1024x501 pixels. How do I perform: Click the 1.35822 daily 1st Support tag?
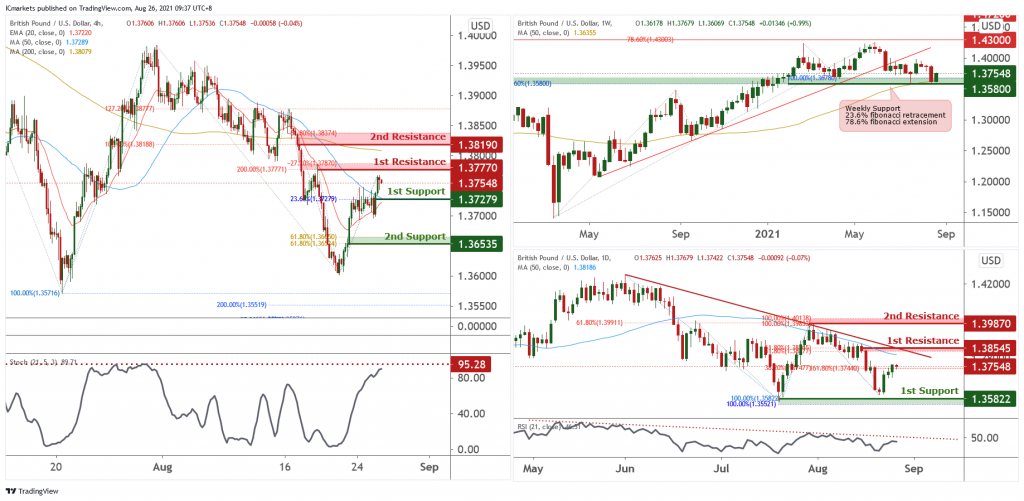[x=990, y=398]
